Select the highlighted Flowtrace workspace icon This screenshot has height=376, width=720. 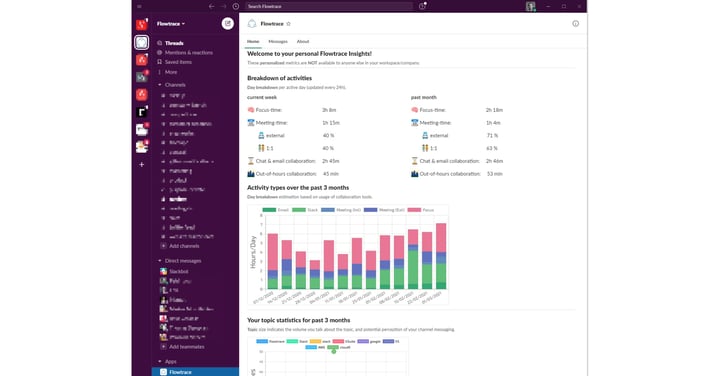(x=141, y=42)
